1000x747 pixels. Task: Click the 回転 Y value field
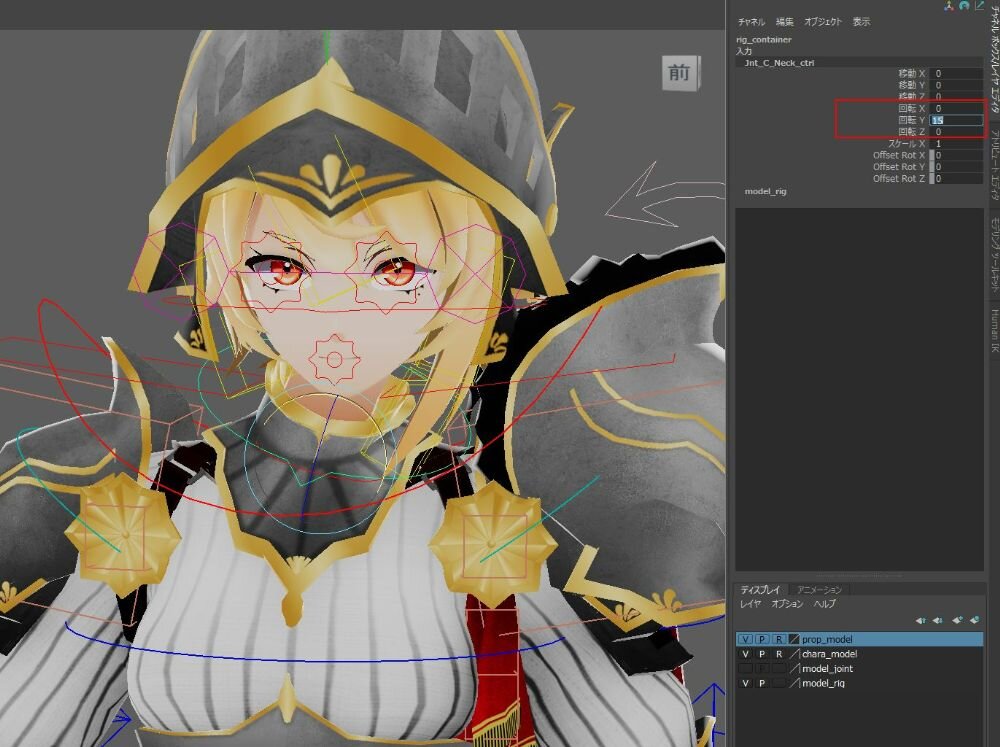pyautogui.click(x=956, y=120)
